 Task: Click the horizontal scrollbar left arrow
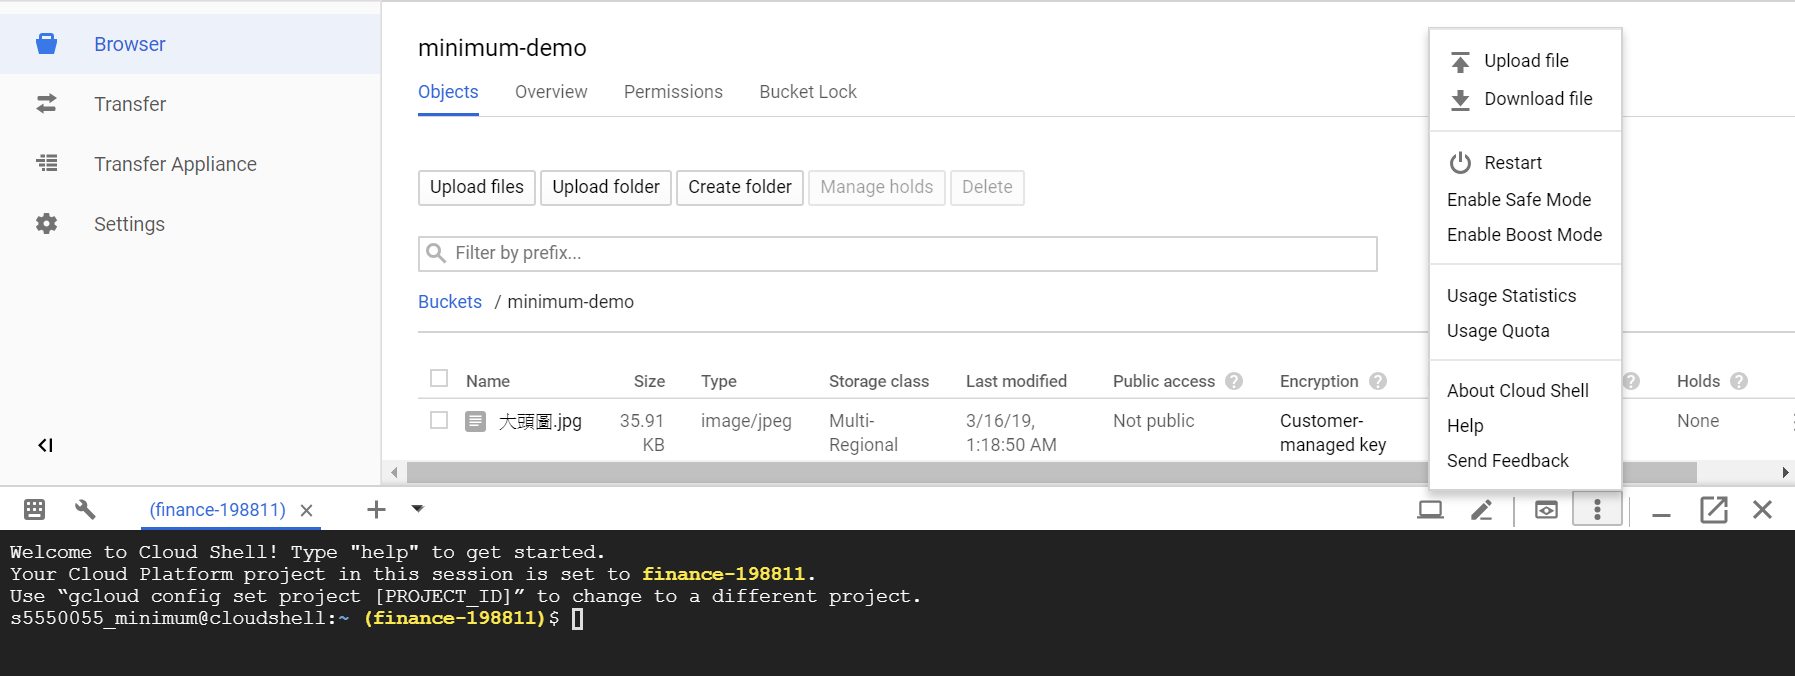[394, 472]
